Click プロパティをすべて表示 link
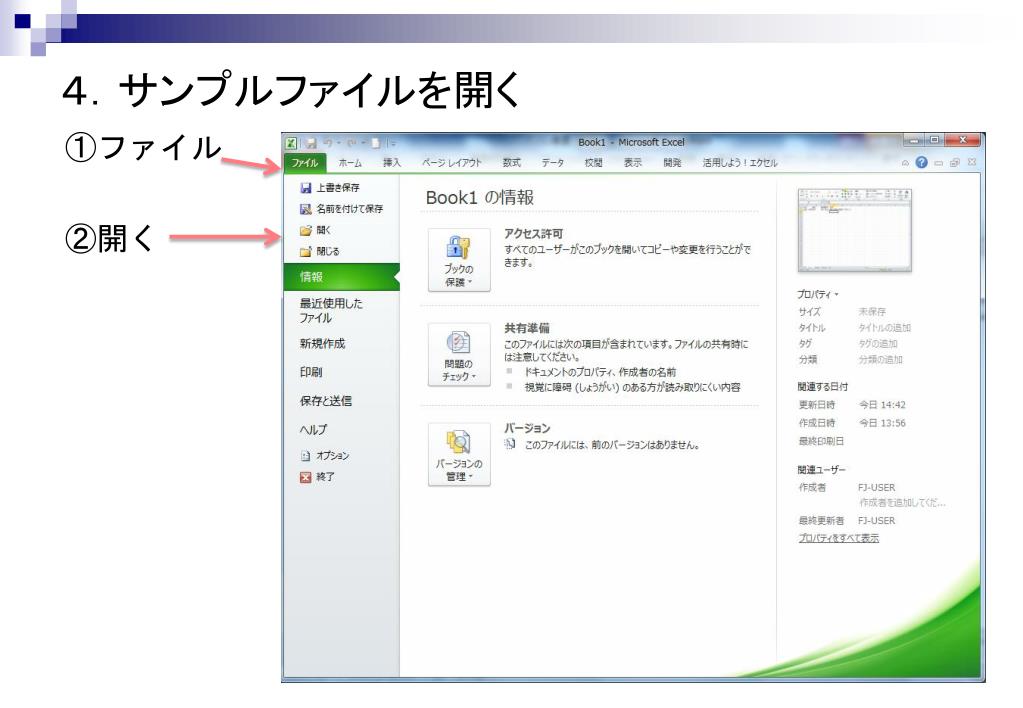 point(838,538)
